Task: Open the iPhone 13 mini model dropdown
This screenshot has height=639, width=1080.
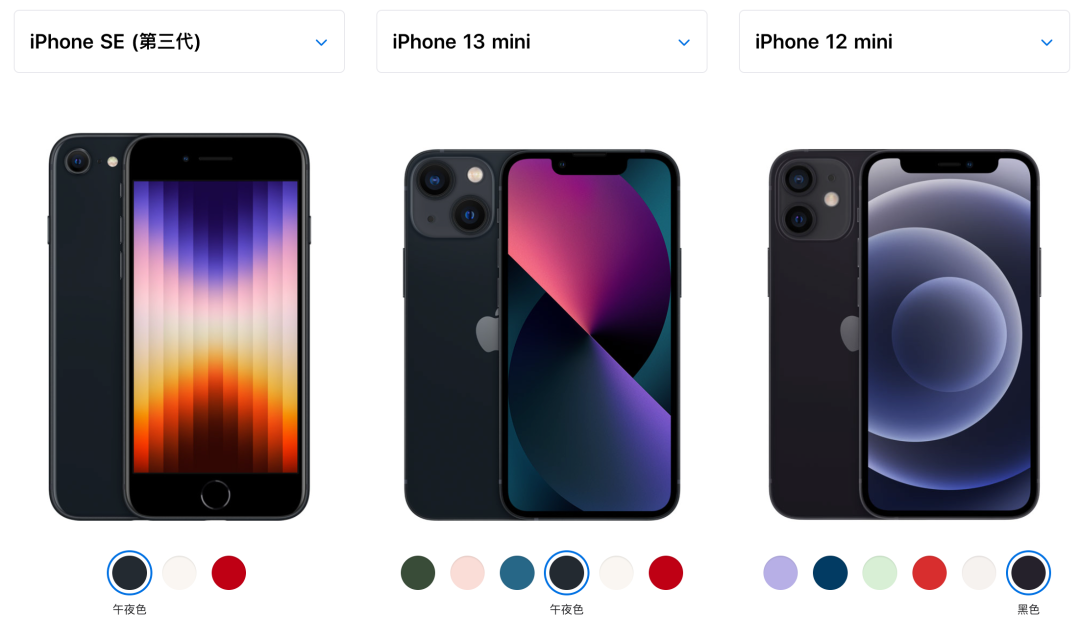Action: pos(541,41)
